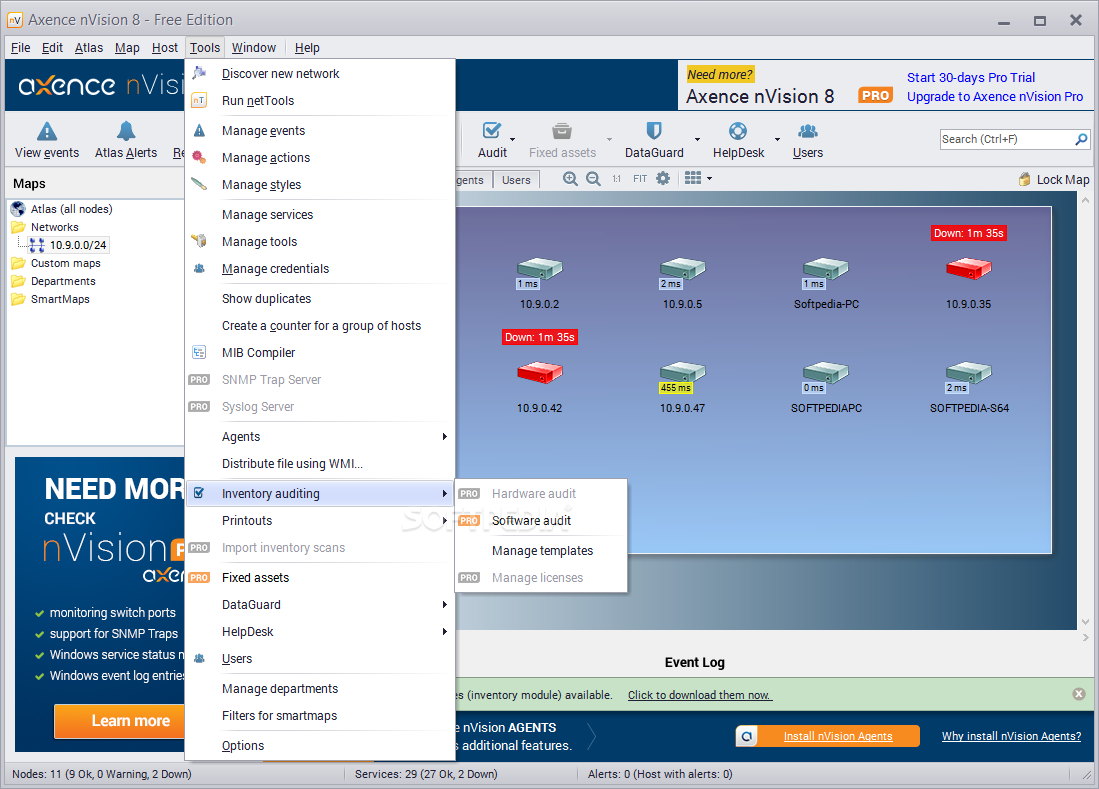Open the Users toolbar icon
The height and width of the screenshot is (789, 1099).
pyautogui.click(x=807, y=132)
